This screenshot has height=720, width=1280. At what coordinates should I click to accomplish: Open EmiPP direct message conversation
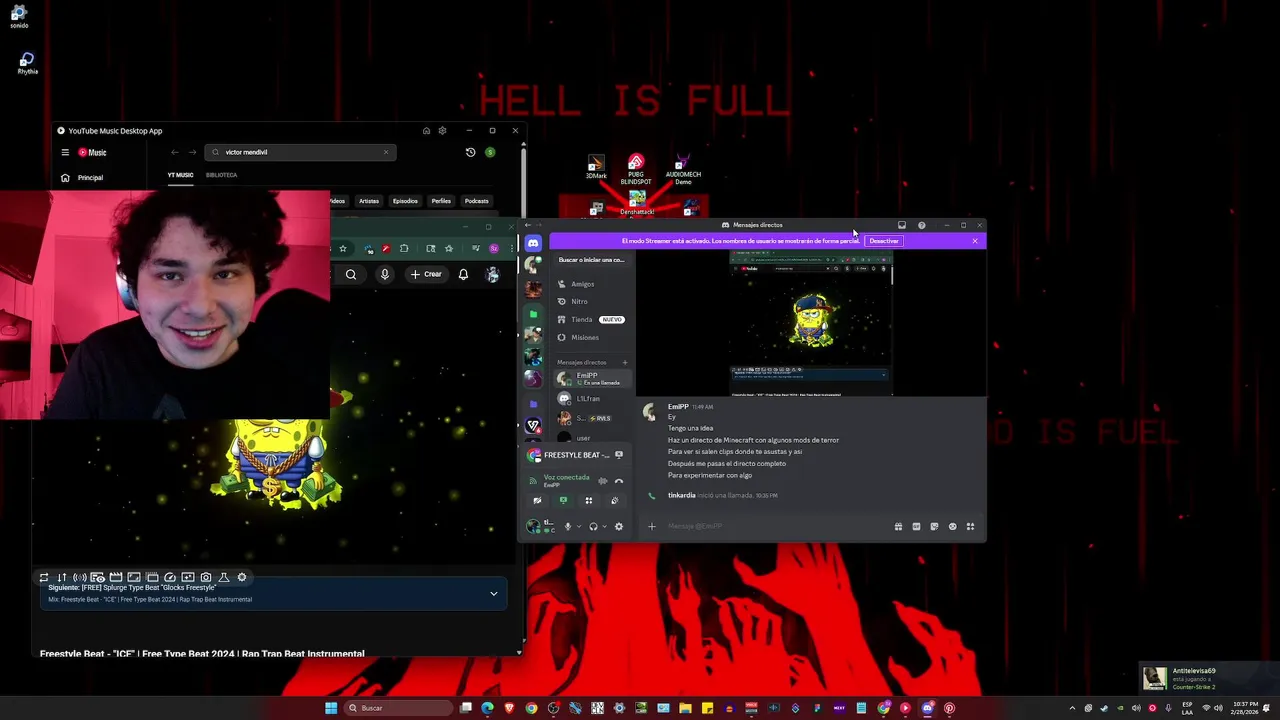(594, 379)
